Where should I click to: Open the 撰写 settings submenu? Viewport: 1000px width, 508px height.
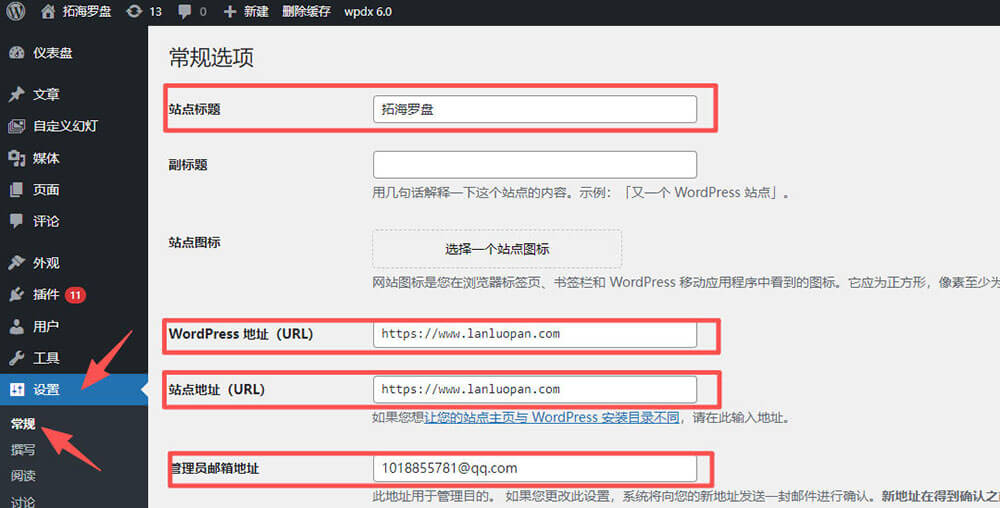pyautogui.click(x=22, y=449)
